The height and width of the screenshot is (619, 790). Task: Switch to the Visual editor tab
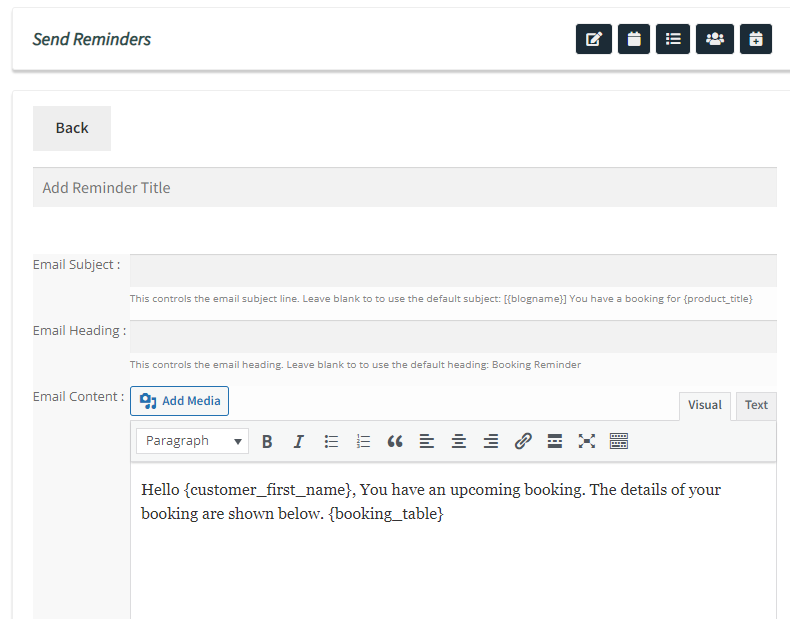[704, 405]
